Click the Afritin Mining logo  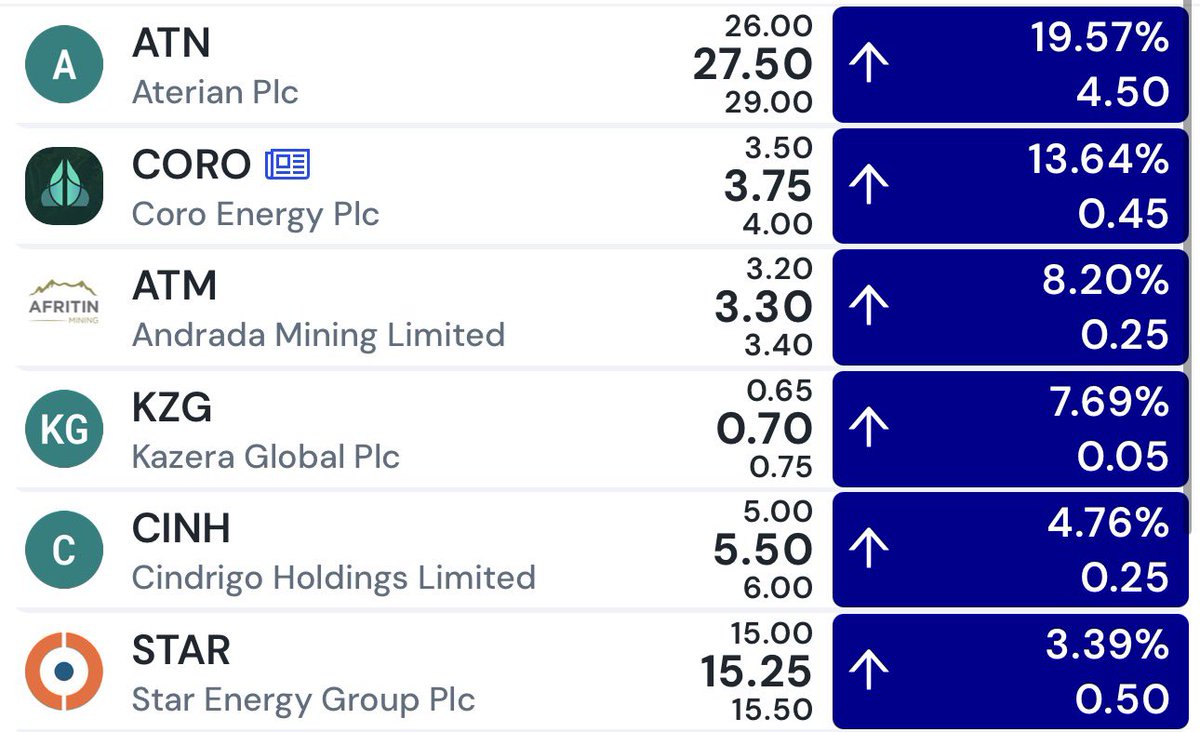click(x=64, y=307)
